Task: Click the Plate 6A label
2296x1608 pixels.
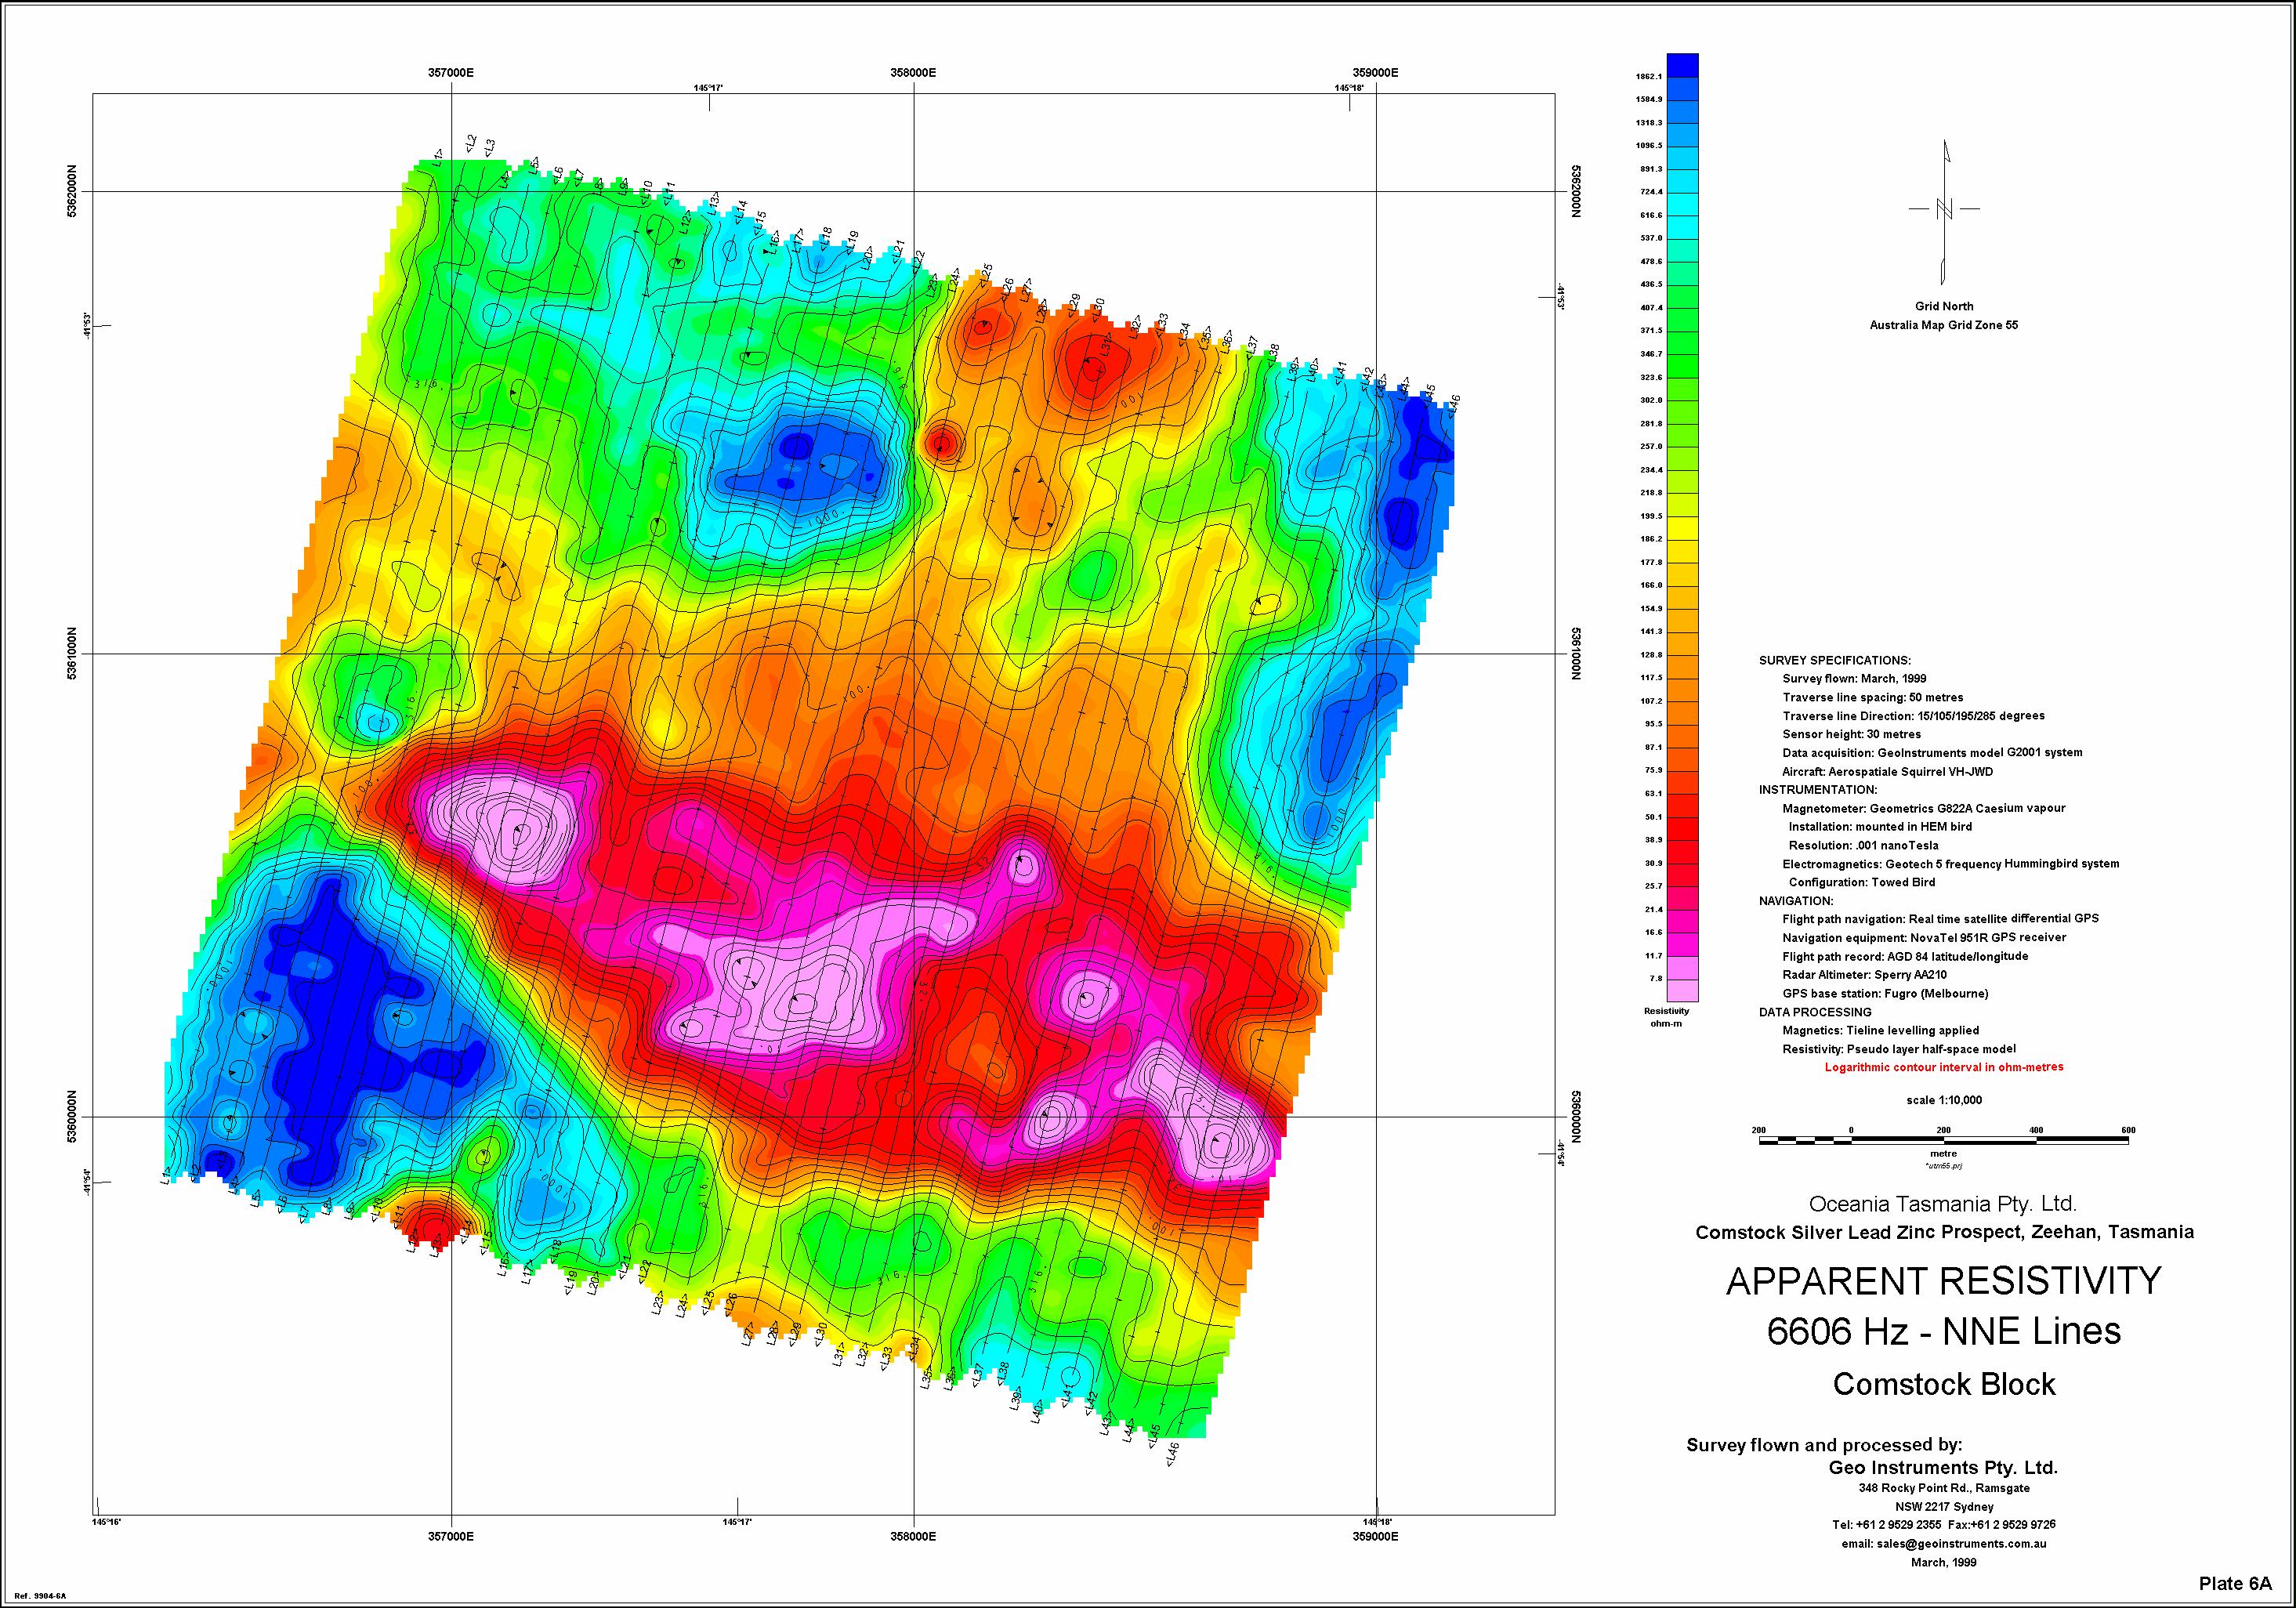Action: pyautogui.click(x=2236, y=1583)
